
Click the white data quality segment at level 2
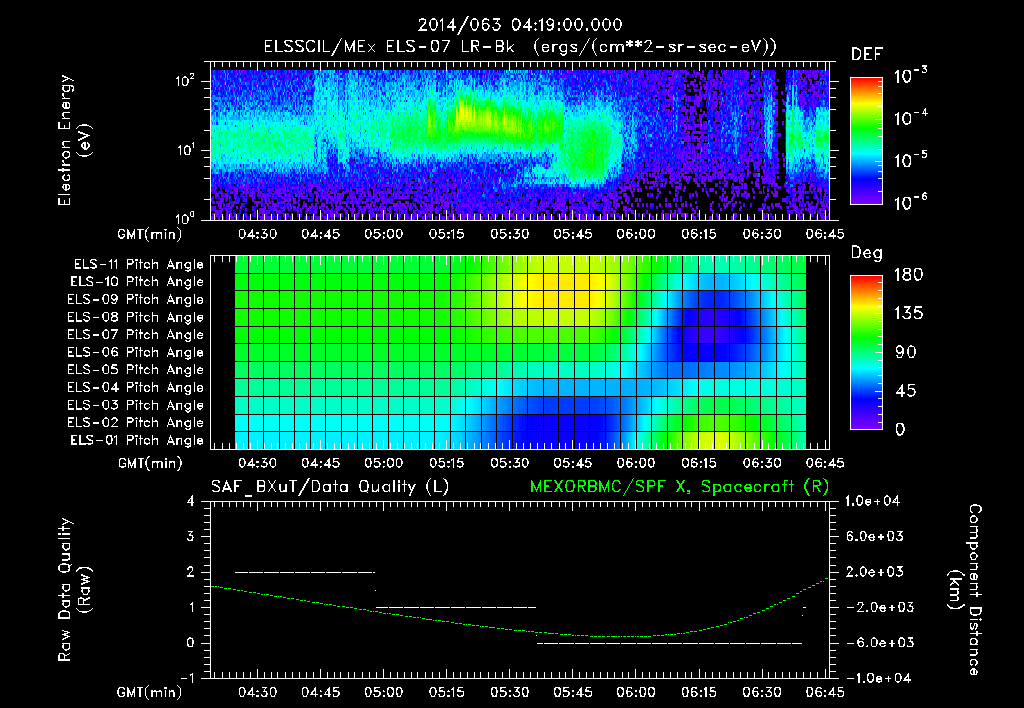[x=305, y=572]
